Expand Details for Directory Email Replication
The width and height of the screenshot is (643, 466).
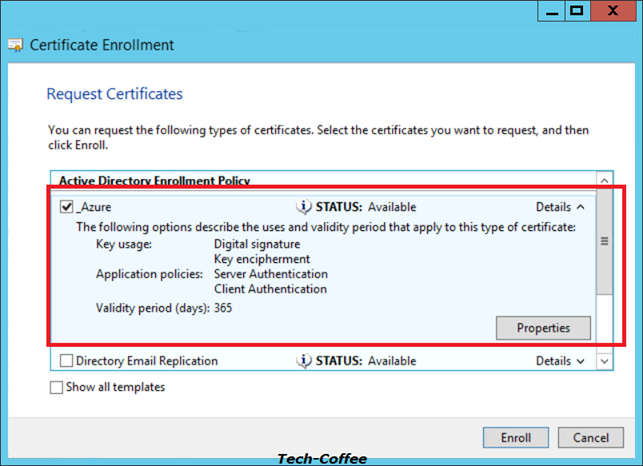click(560, 361)
